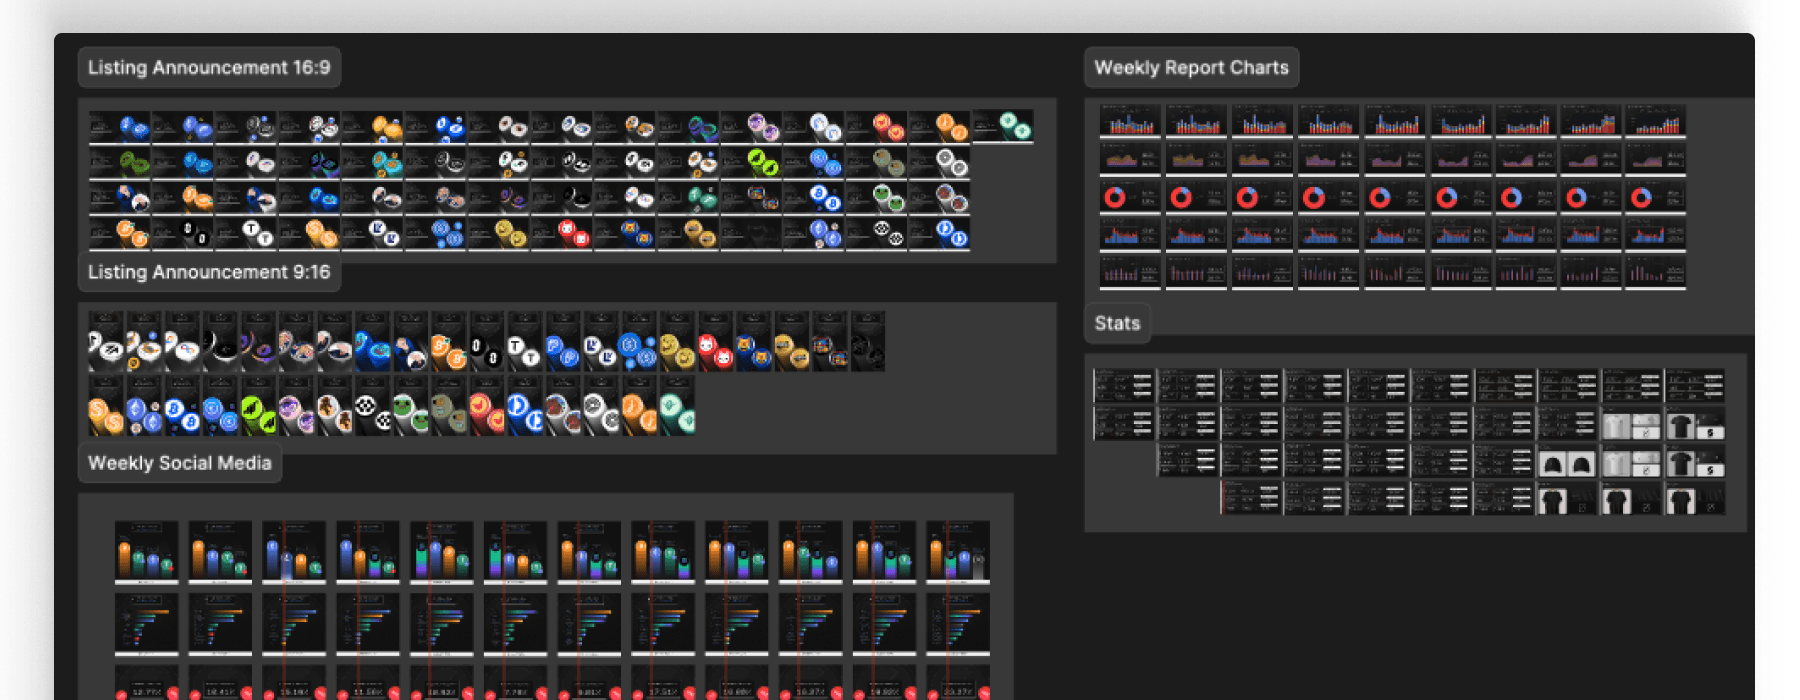
Task: Select black "T" coin frame in Listing Announcement 16:9
Action: 246,234
